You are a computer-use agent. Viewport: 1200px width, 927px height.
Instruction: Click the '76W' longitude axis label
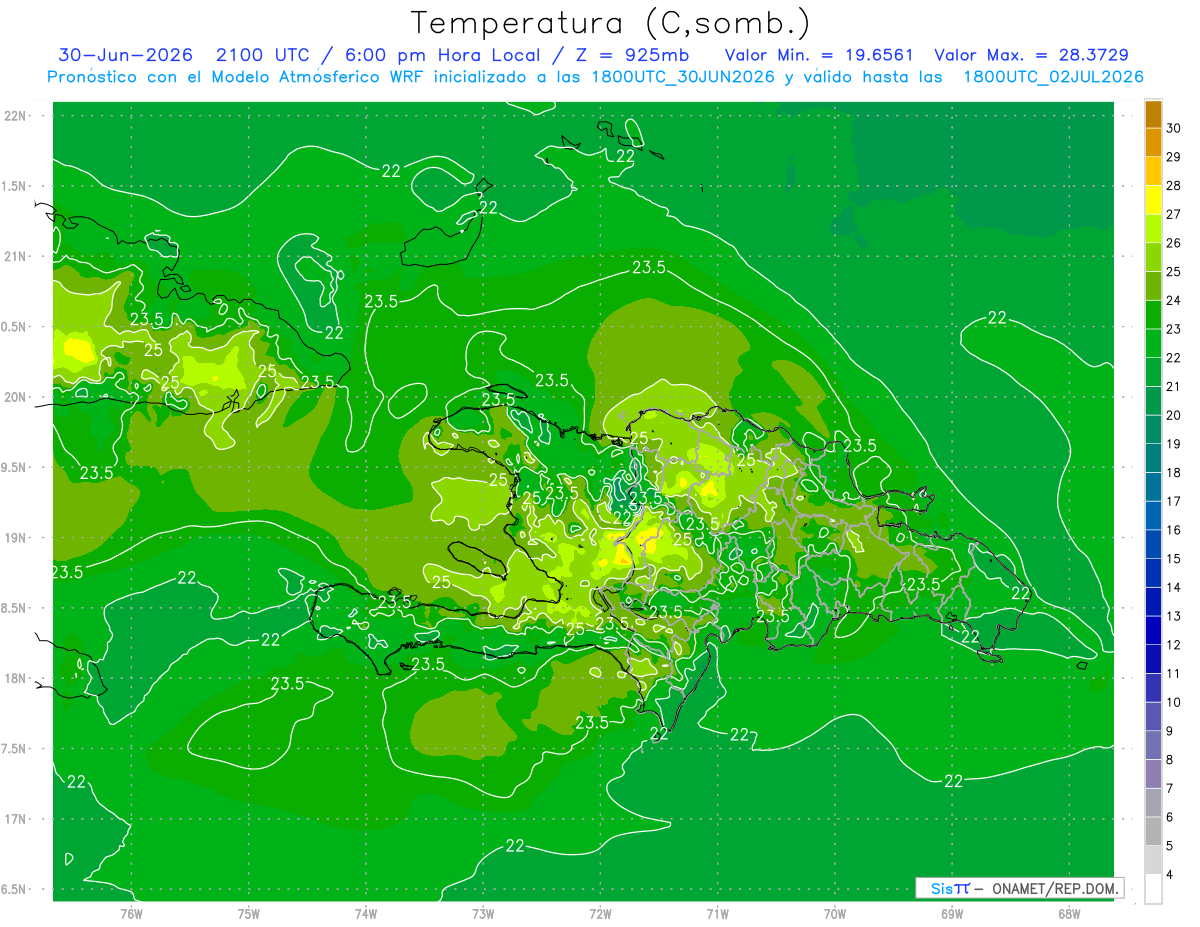point(131,913)
